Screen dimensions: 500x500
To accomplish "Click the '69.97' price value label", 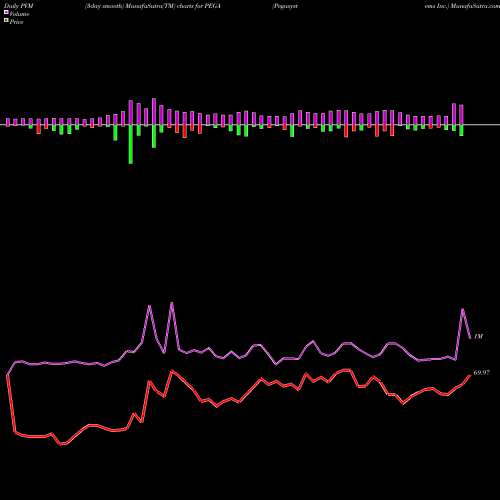I will pyautogui.click(x=481, y=372).
